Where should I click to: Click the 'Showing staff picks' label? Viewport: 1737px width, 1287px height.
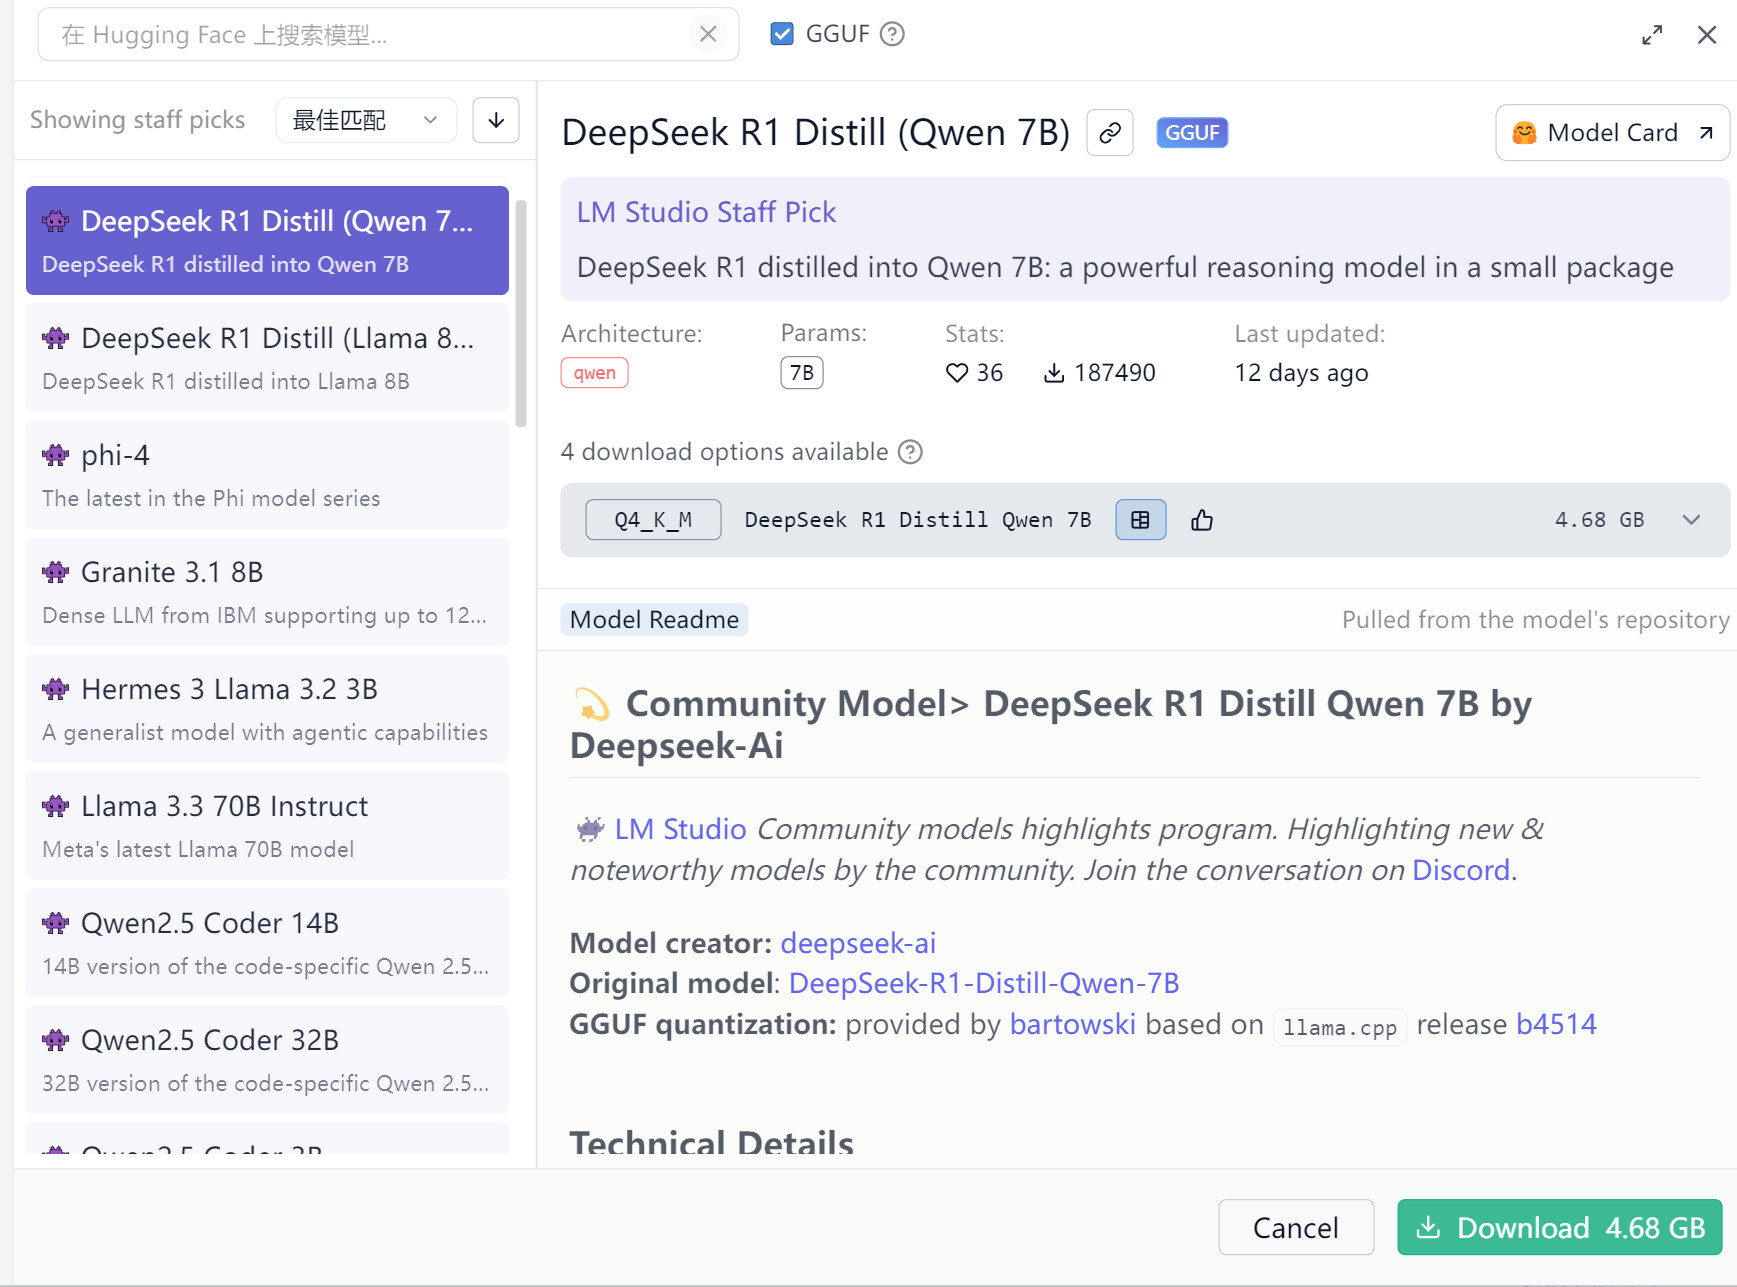pyautogui.click(x=137, y=120)
